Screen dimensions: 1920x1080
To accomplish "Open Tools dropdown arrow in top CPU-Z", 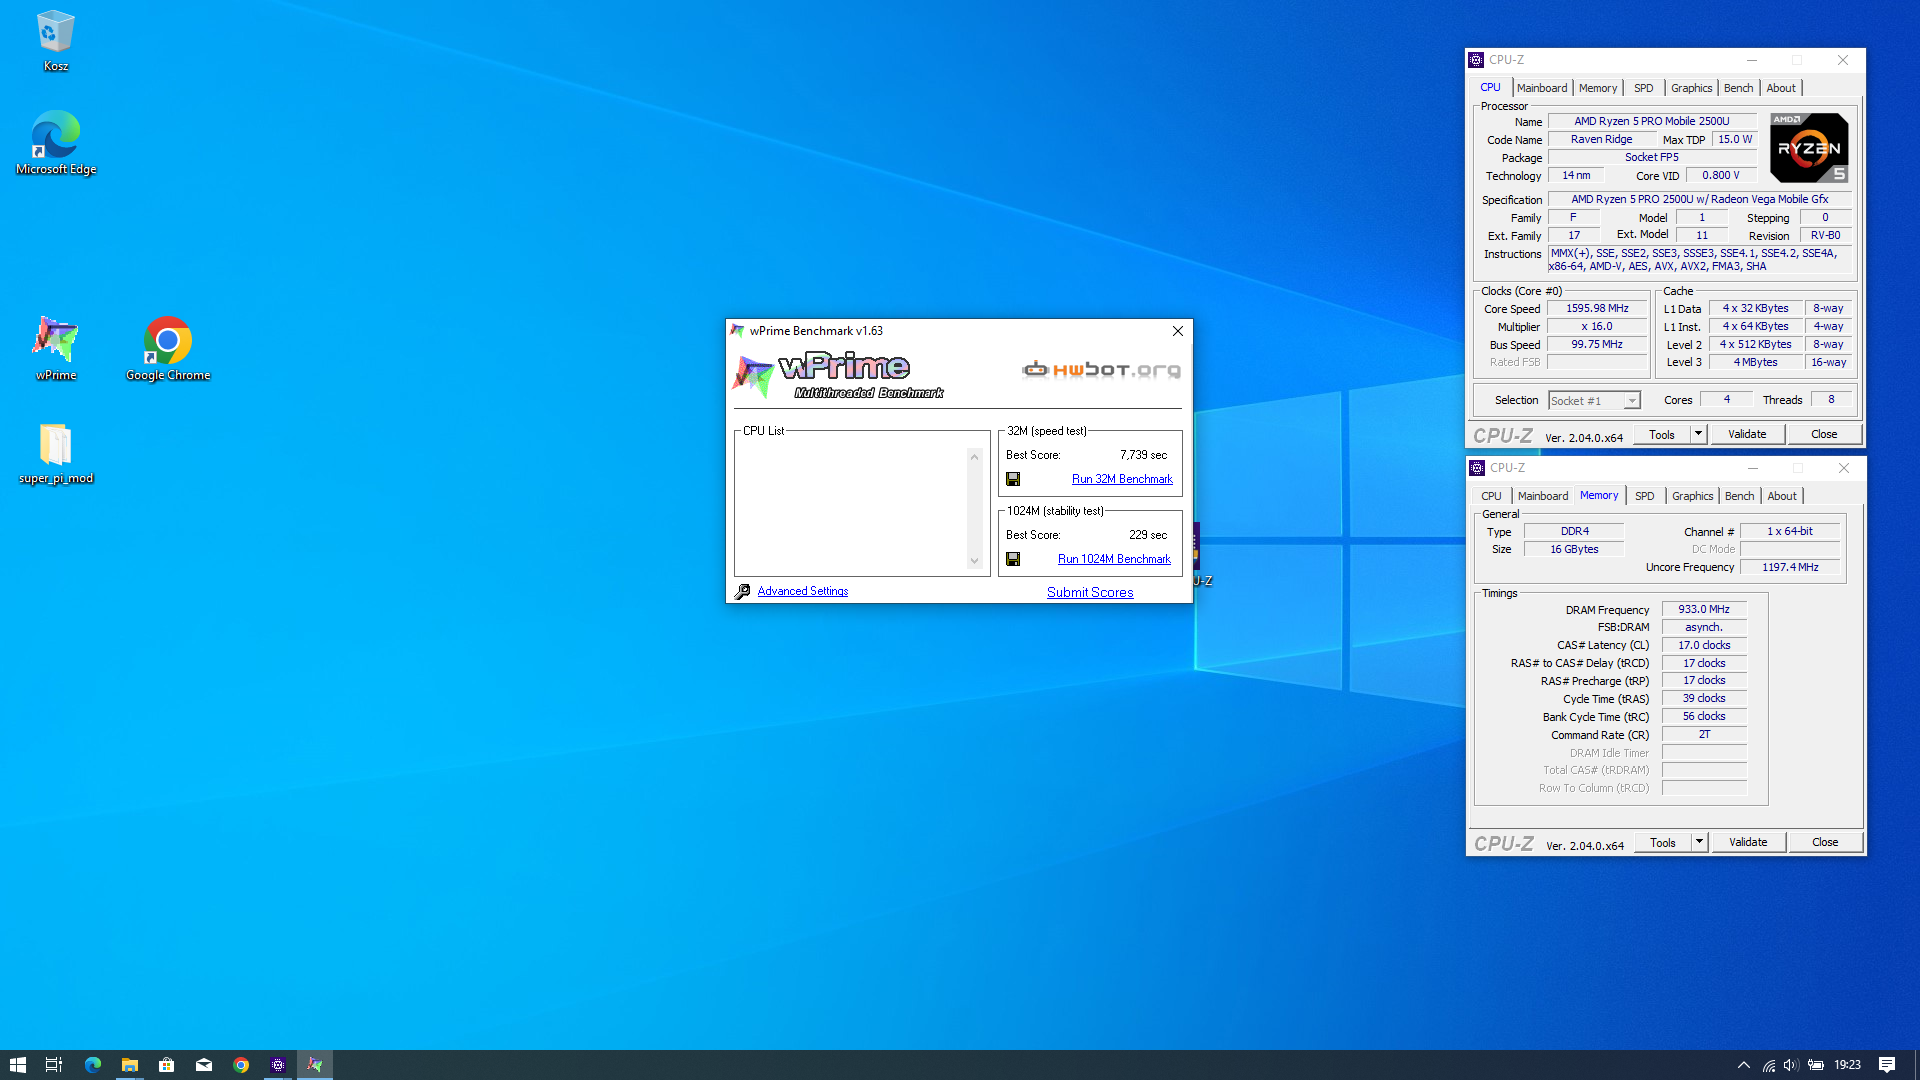I will 1698,434.
